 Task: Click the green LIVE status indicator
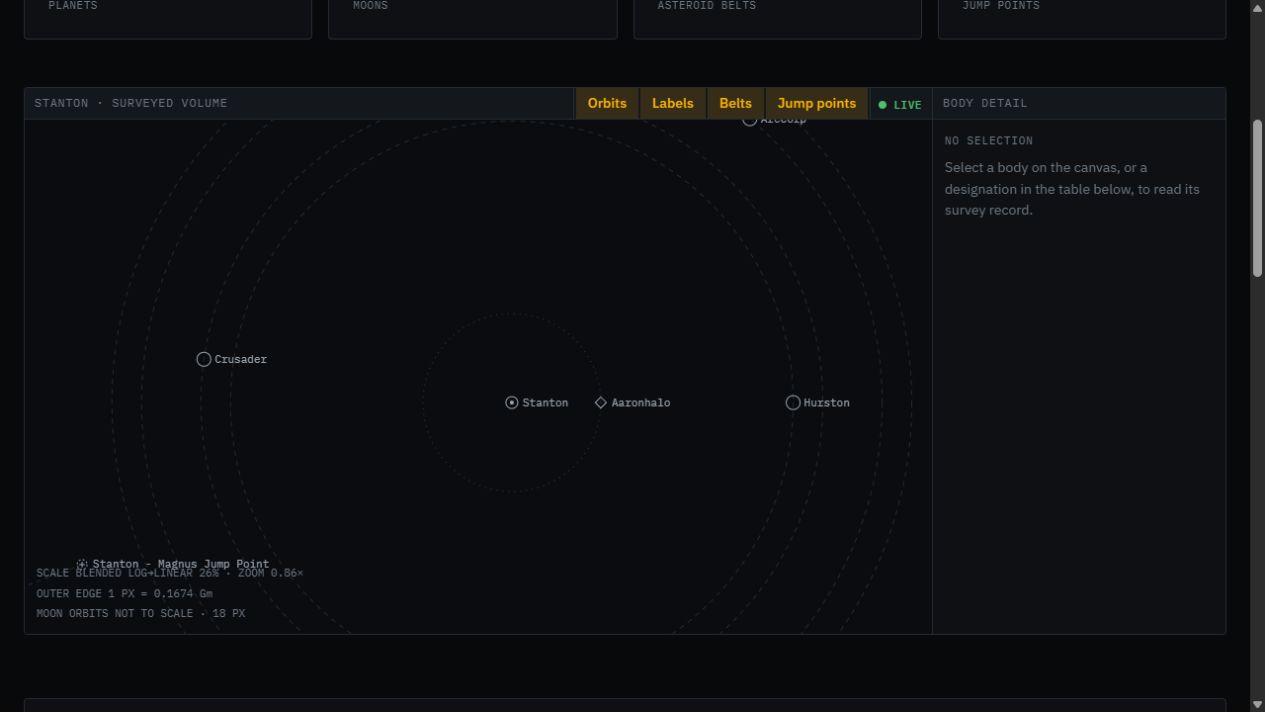pyautogui.click(x=900, y=104)
